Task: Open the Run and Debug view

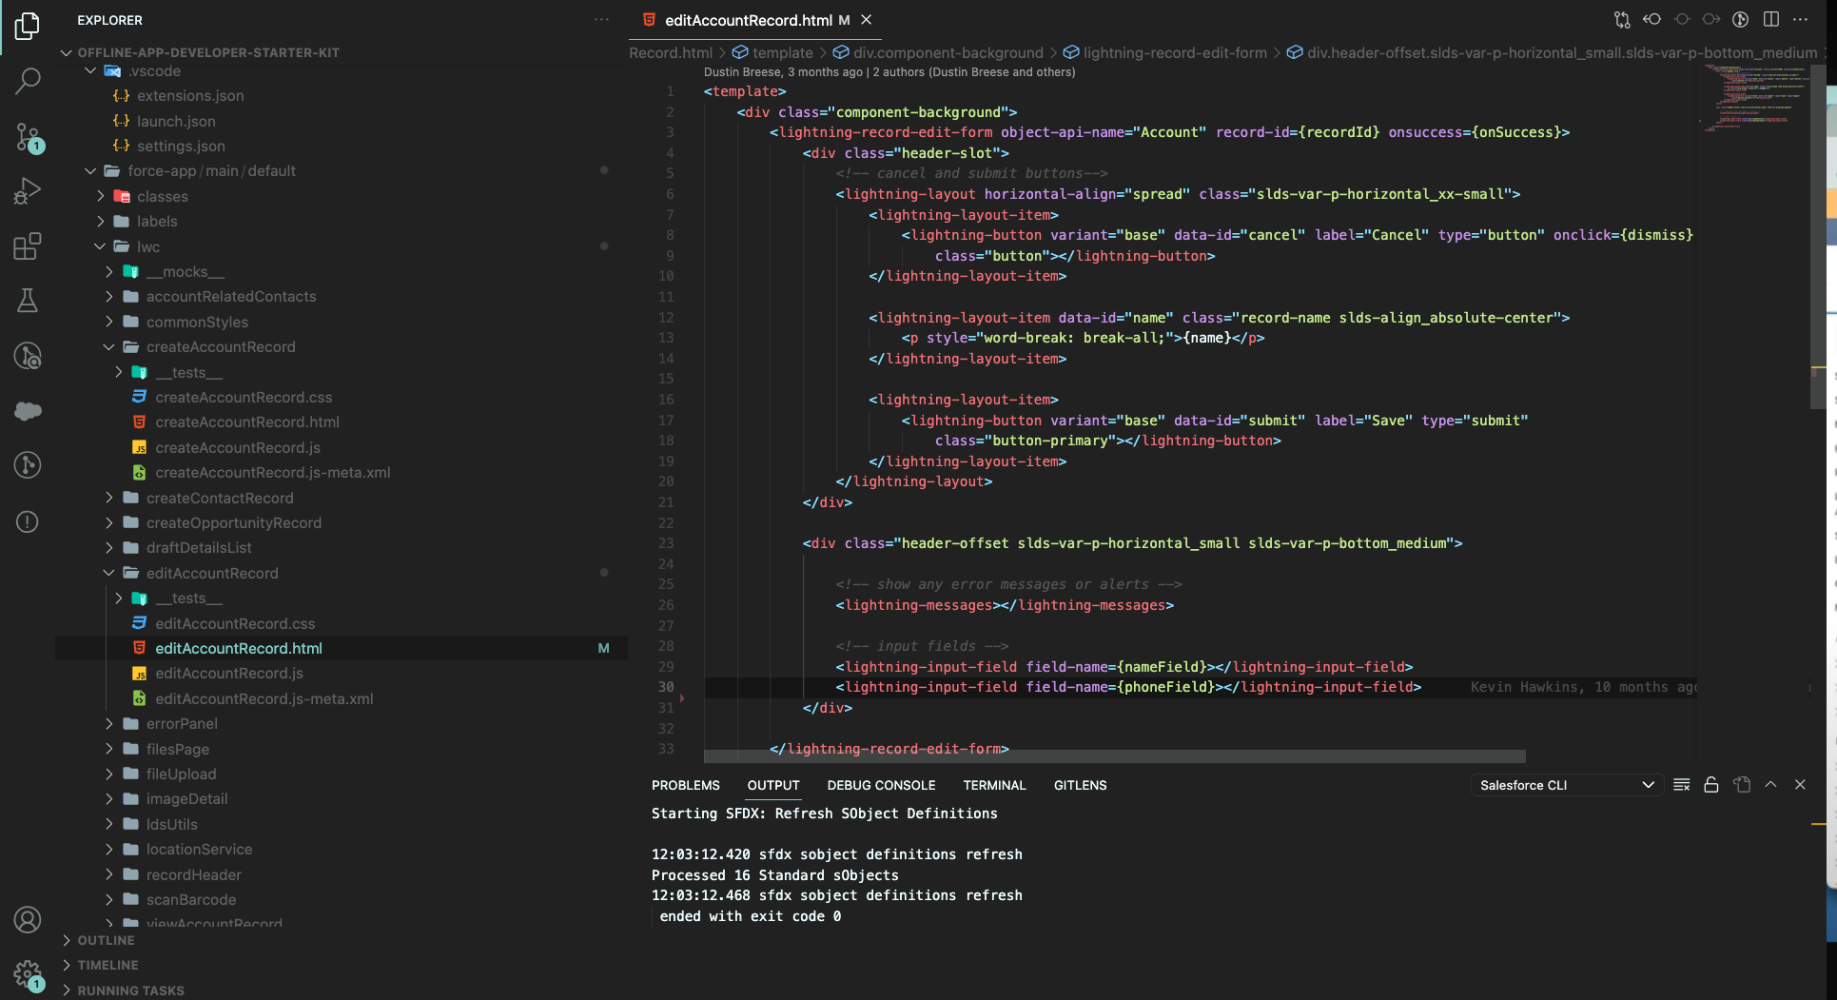Action: pos(27,191)
